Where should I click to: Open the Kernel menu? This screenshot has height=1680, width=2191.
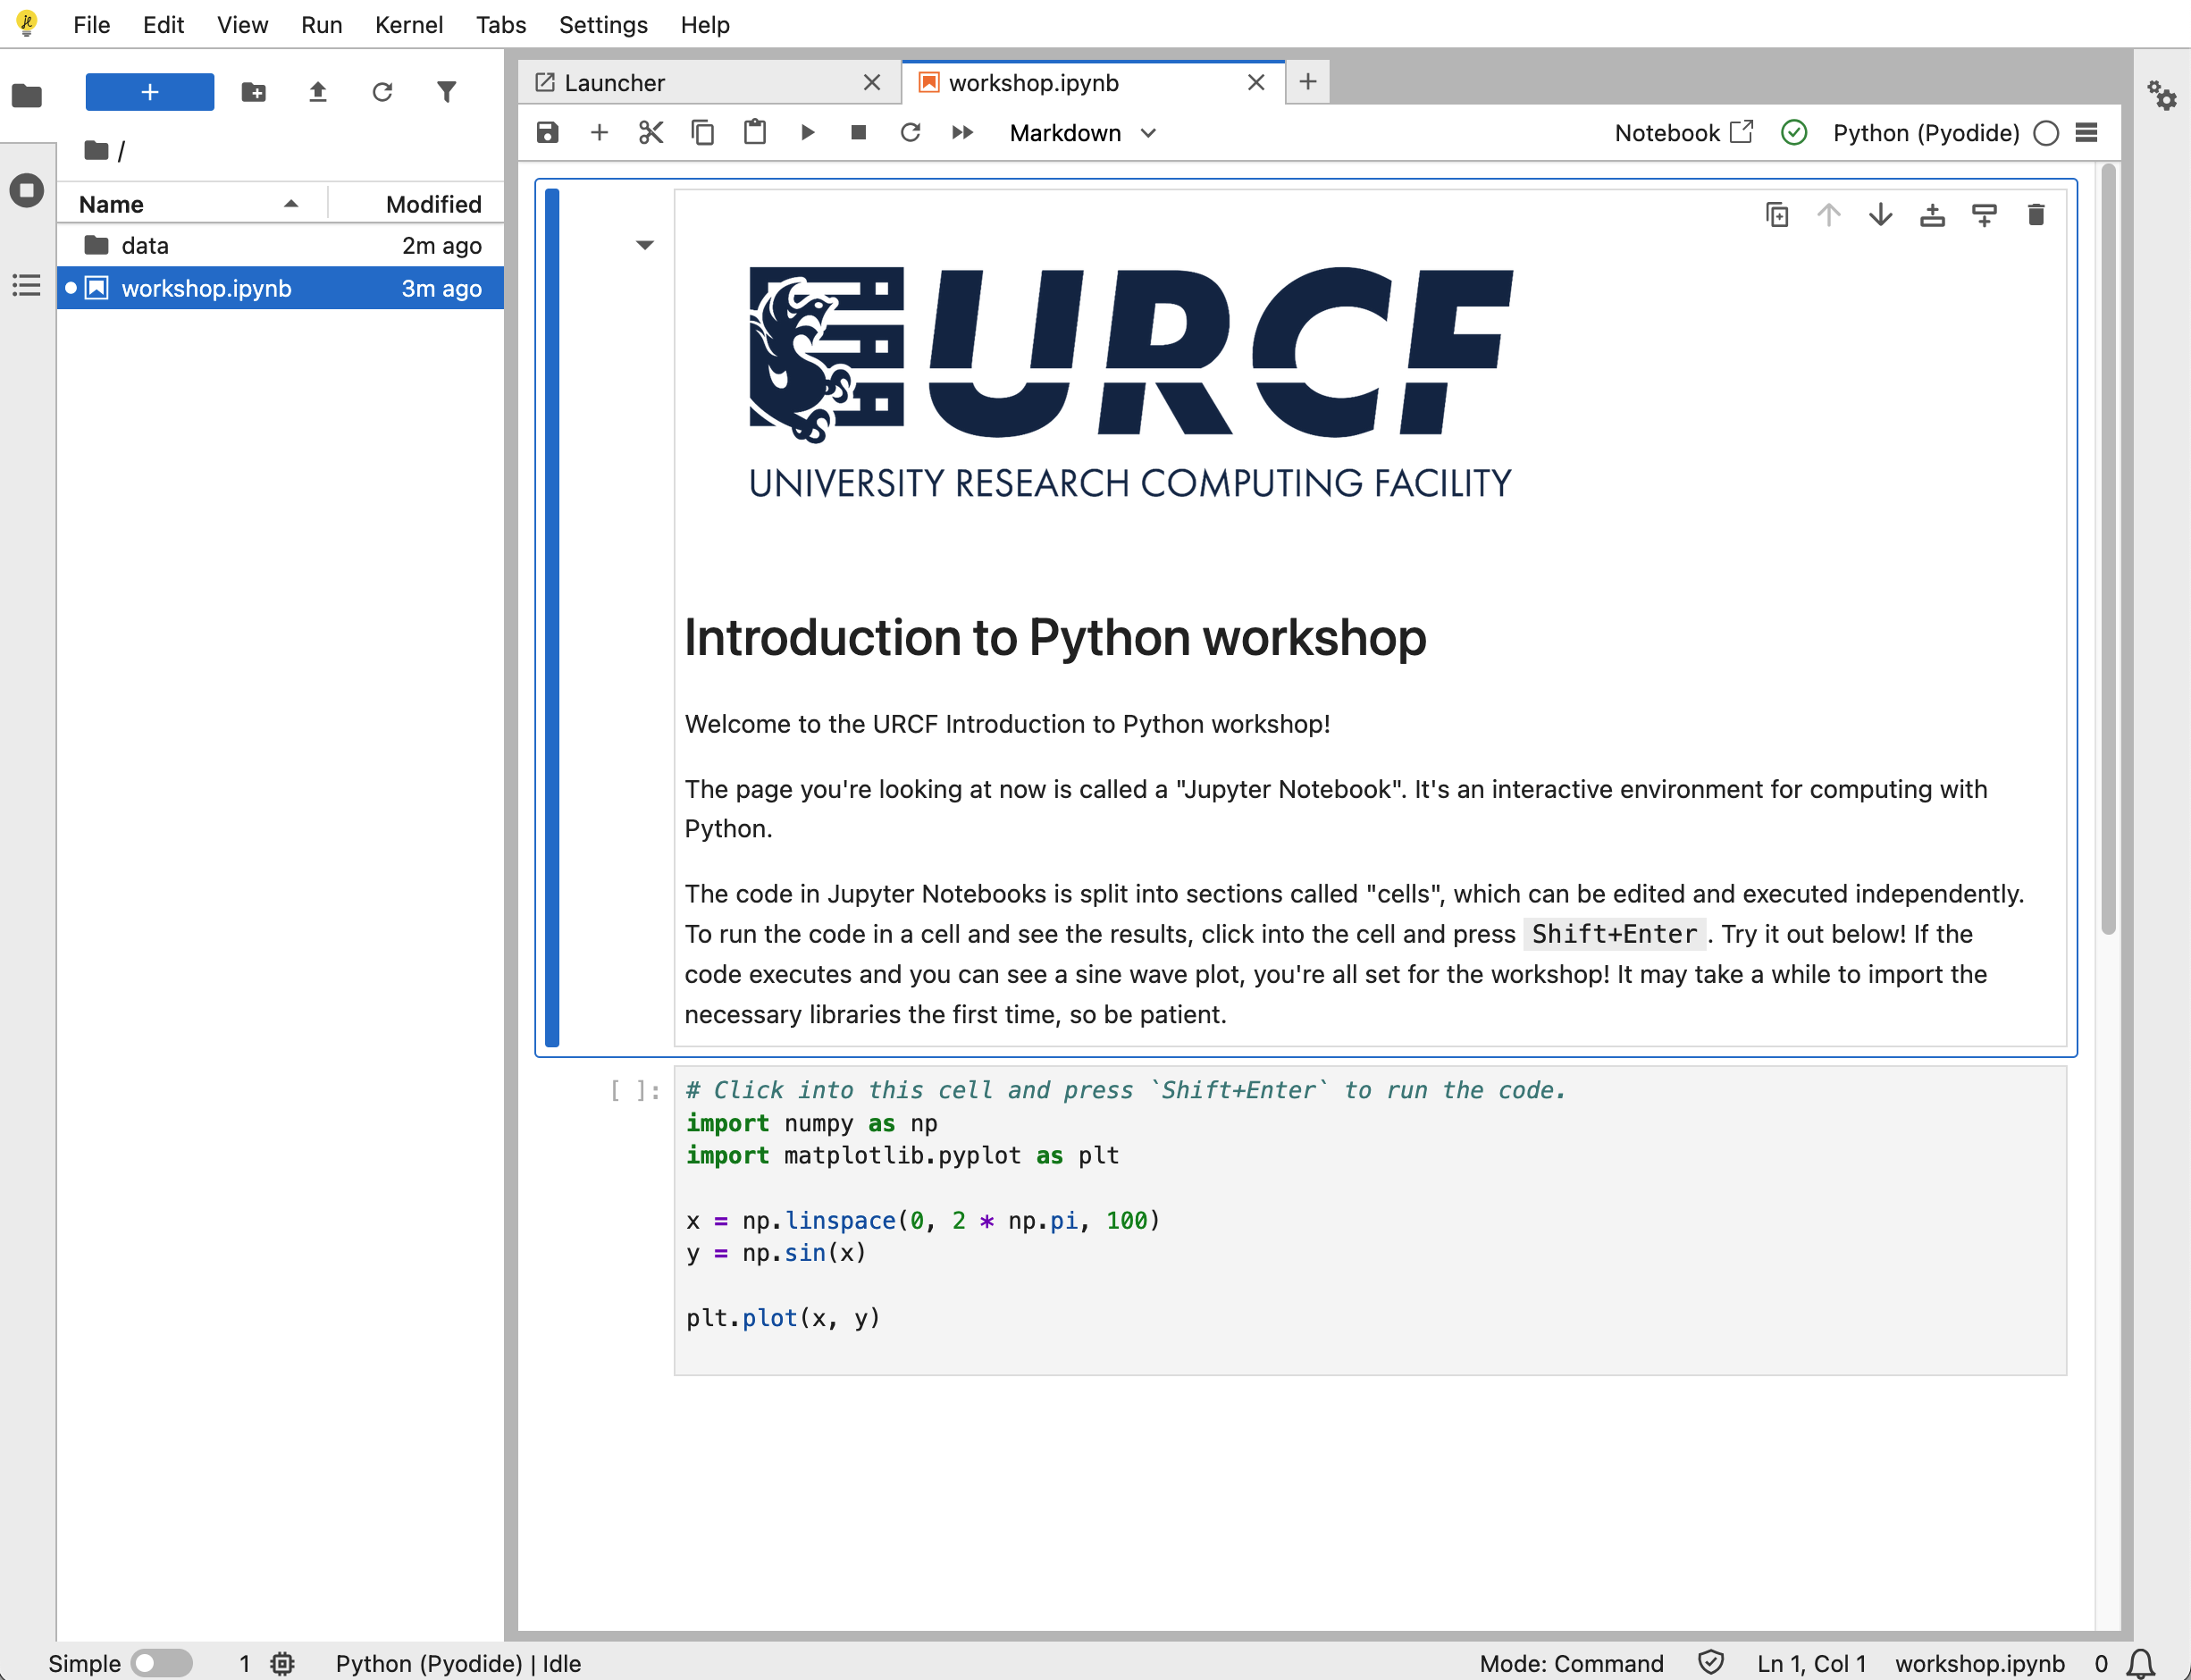click(x=409, y=25)
